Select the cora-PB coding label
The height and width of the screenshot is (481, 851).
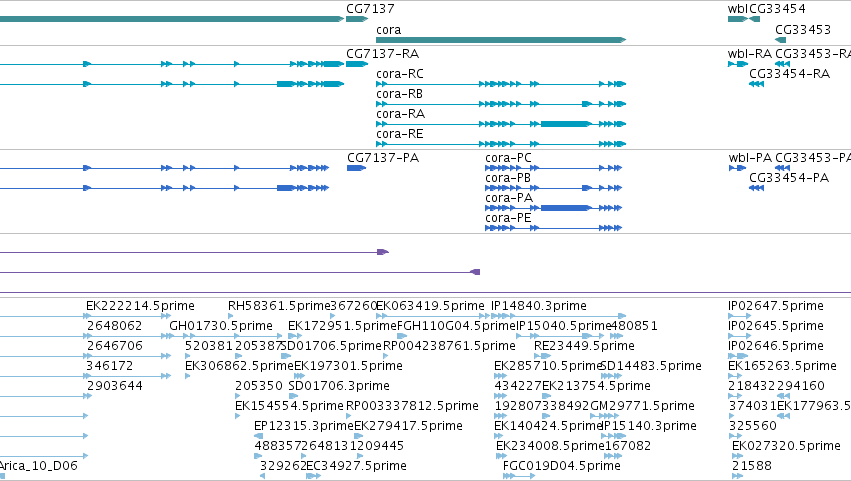pos(508,178)
